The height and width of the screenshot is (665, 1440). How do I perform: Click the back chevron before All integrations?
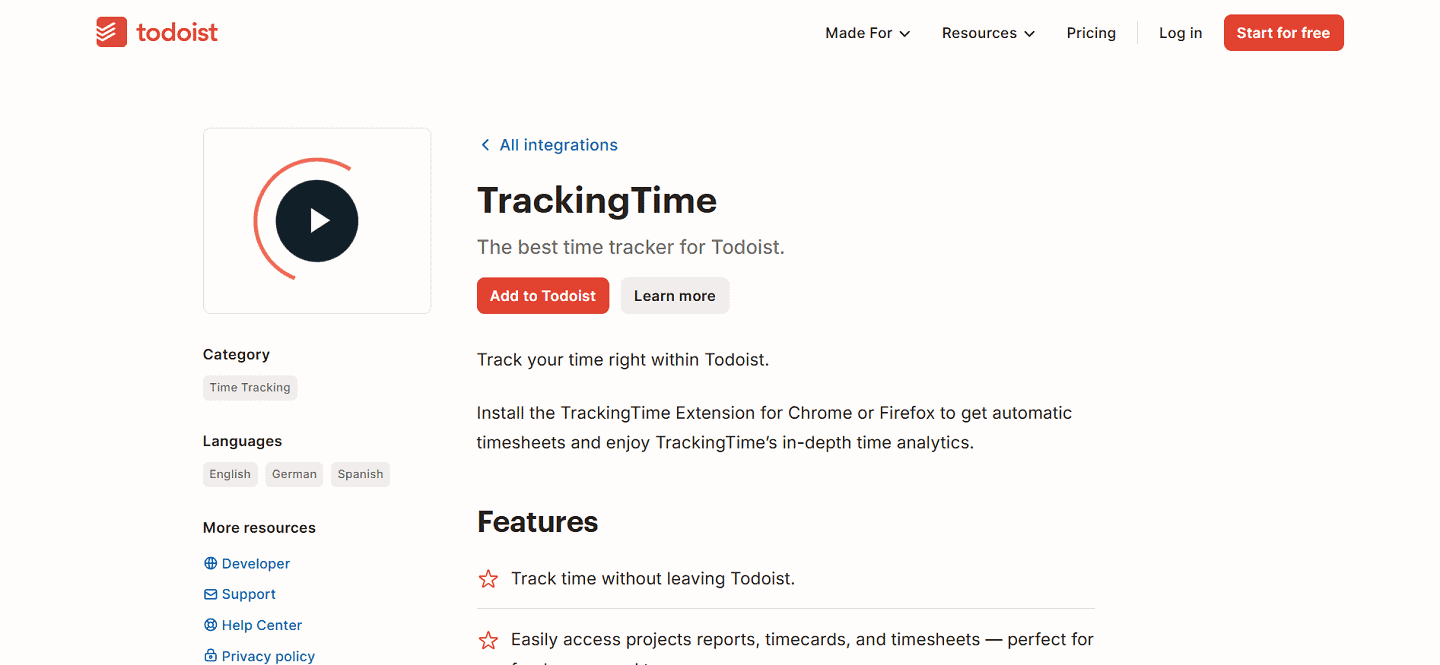(485, 144)
